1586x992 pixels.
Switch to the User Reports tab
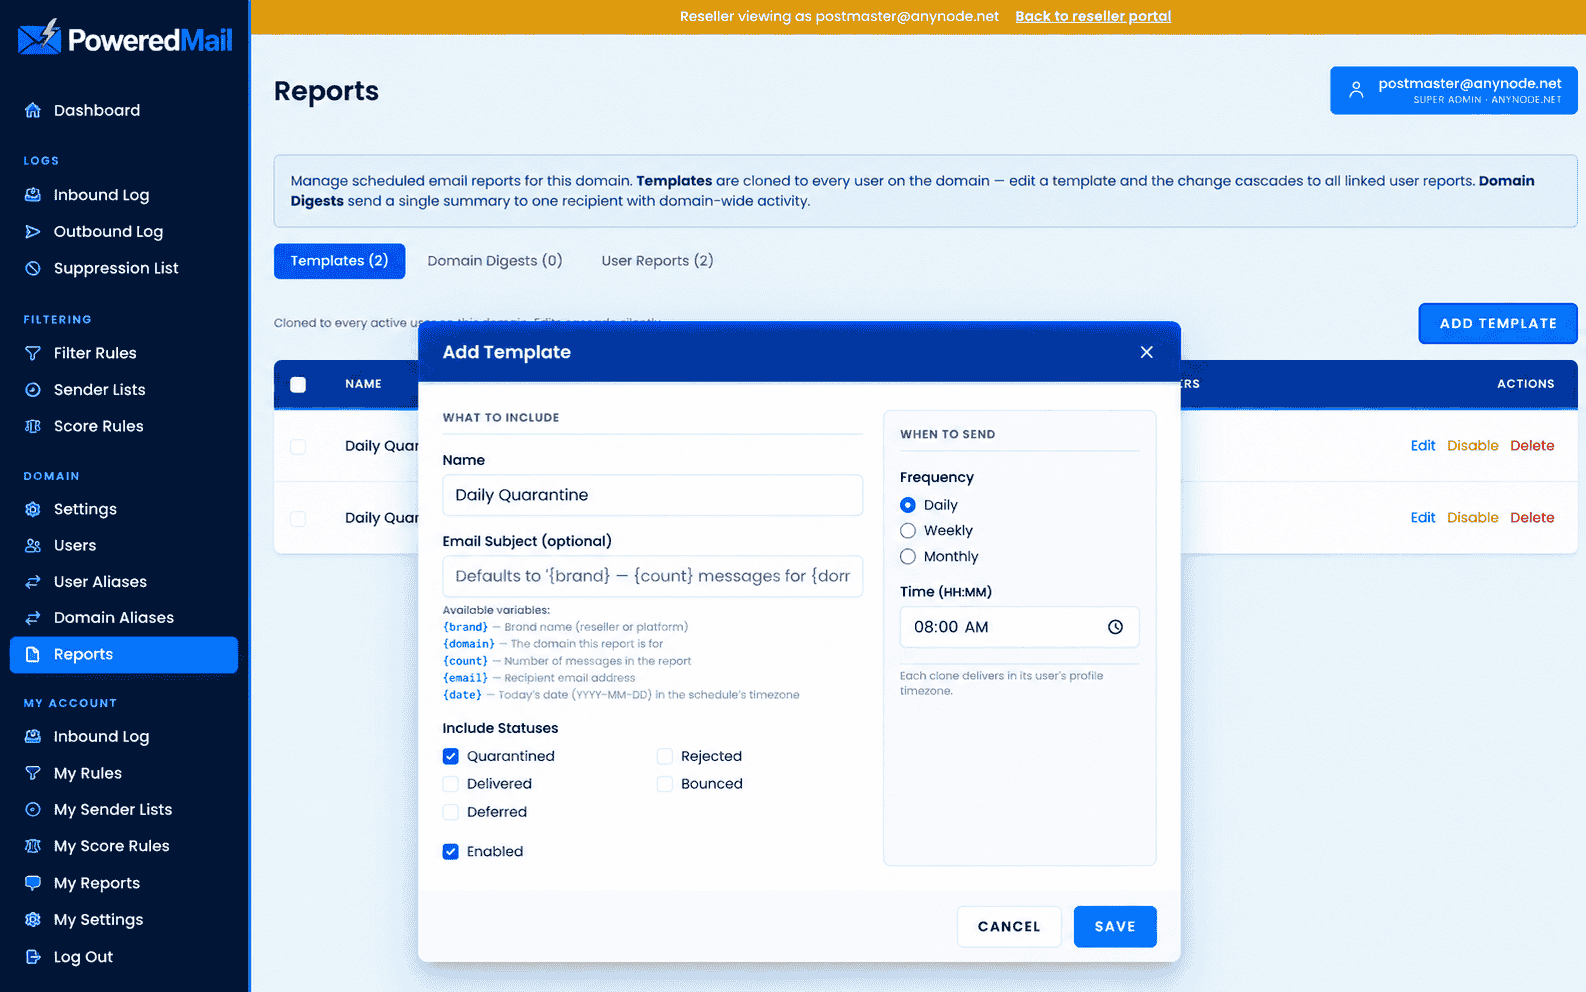click(x=657, y=261)
